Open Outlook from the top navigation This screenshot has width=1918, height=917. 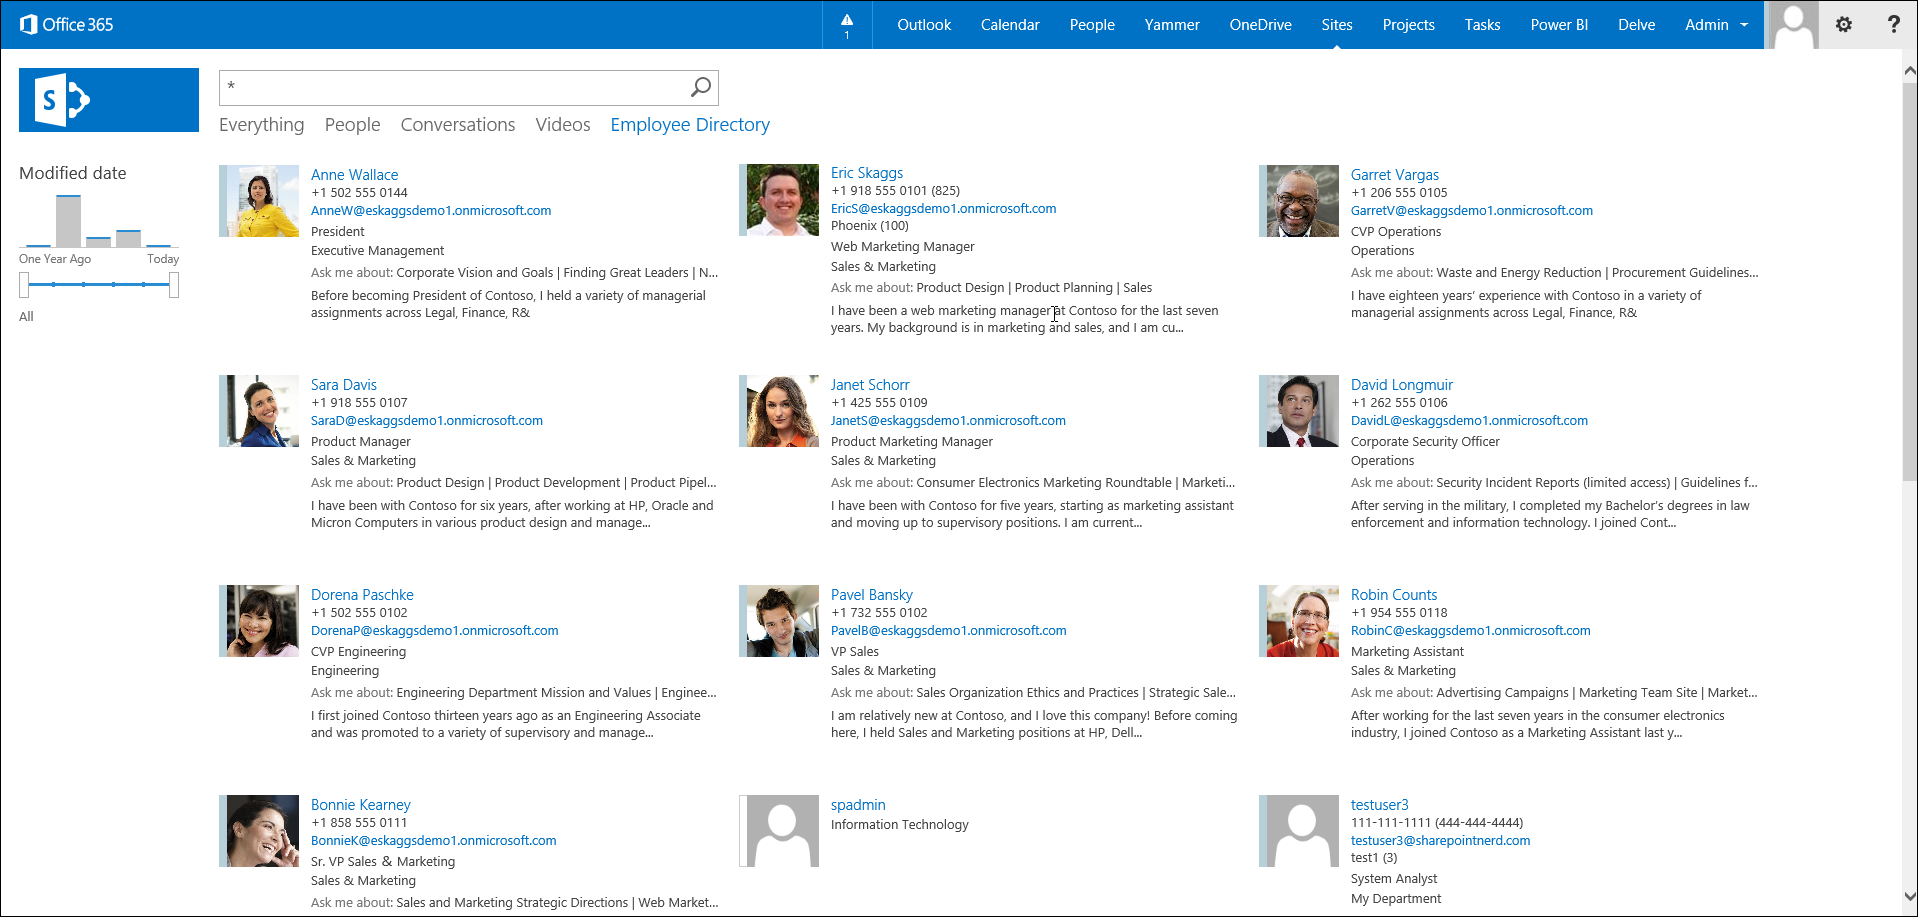click(924, 24)
